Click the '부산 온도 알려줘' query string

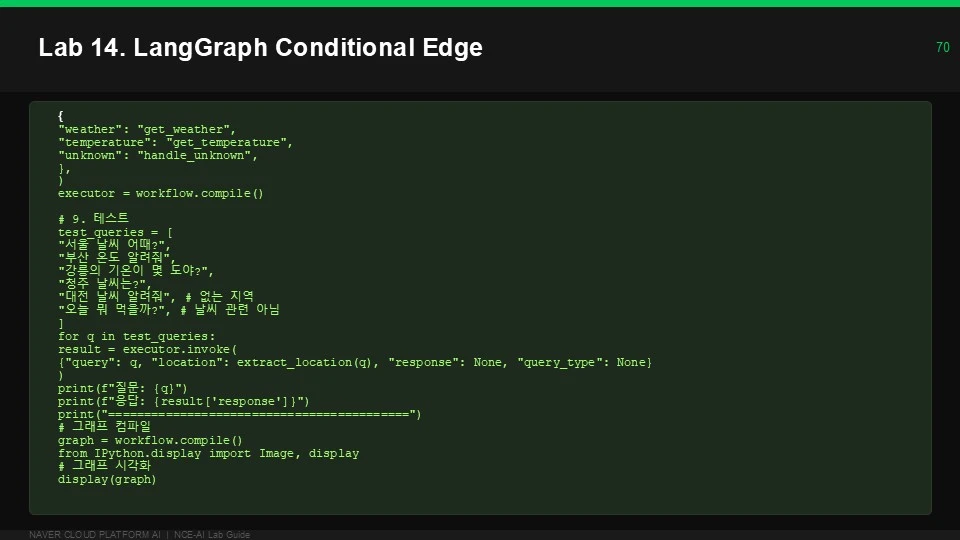tap(116, 258)
